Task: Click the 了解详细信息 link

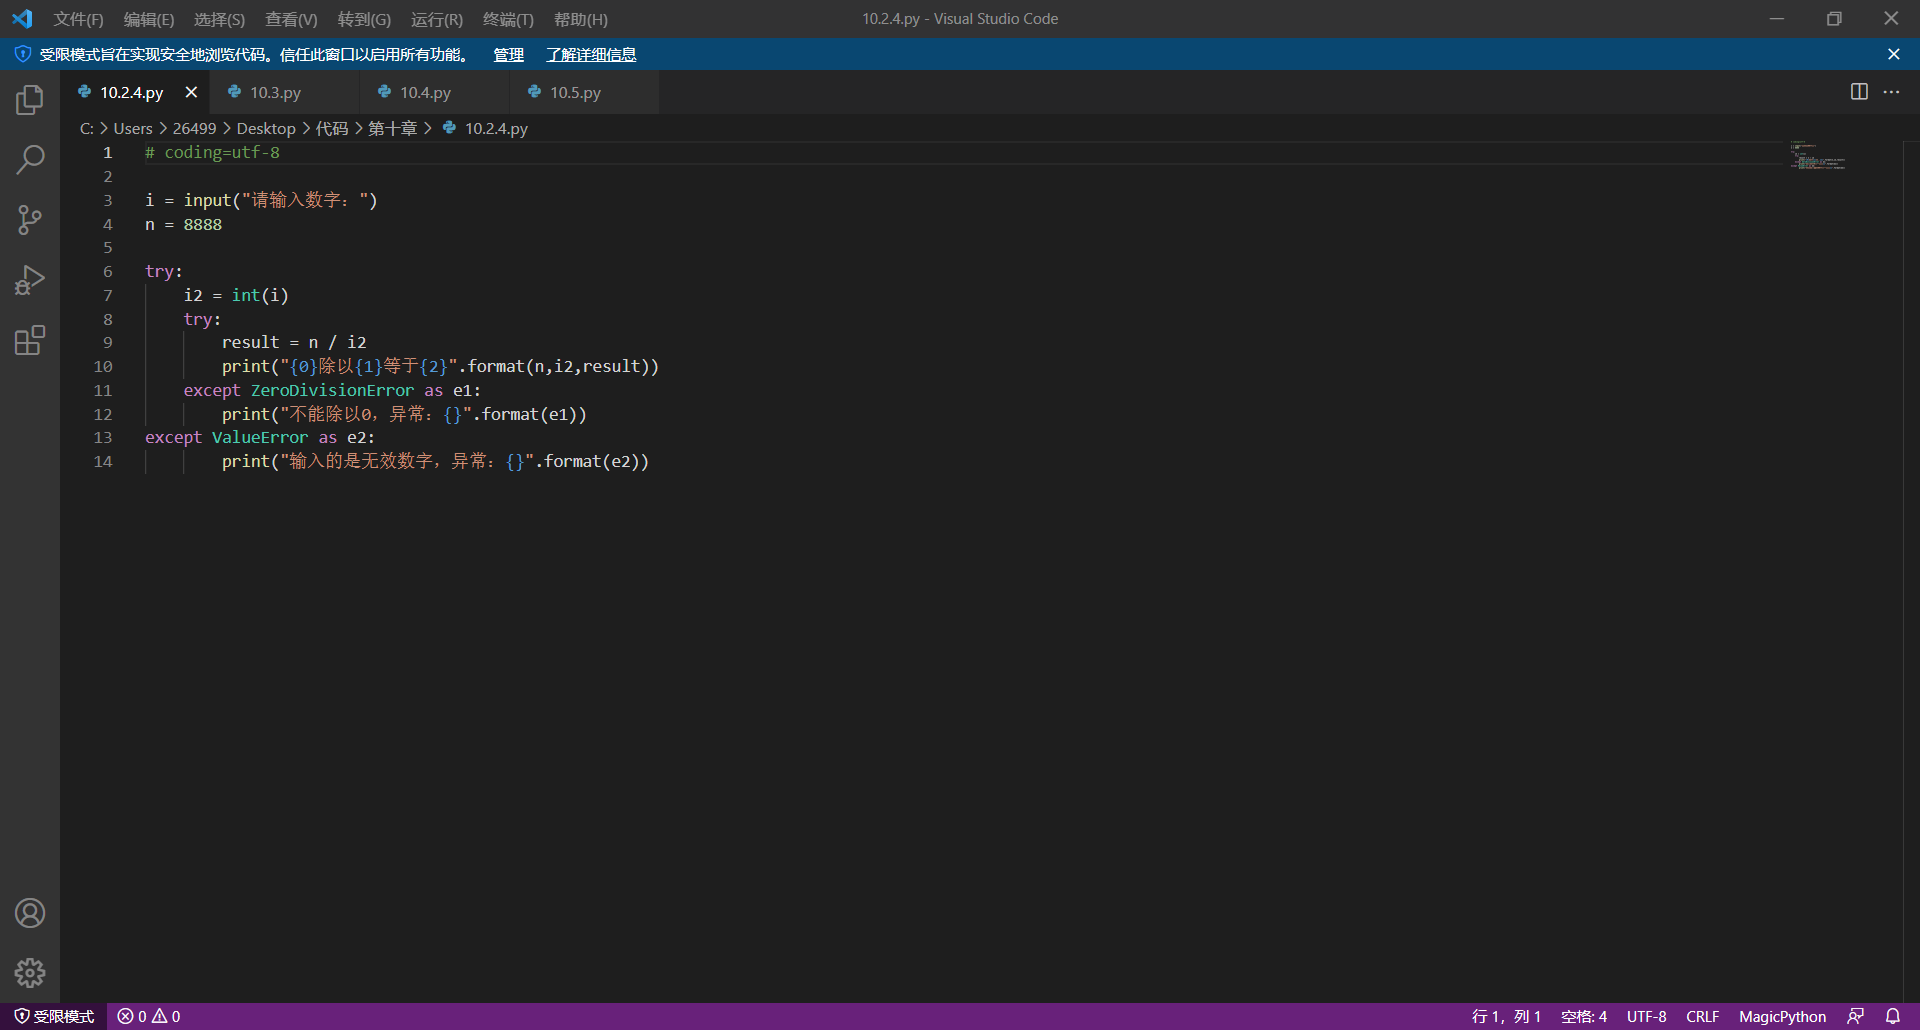Action: pyautogui.click(x=591, y=54)
